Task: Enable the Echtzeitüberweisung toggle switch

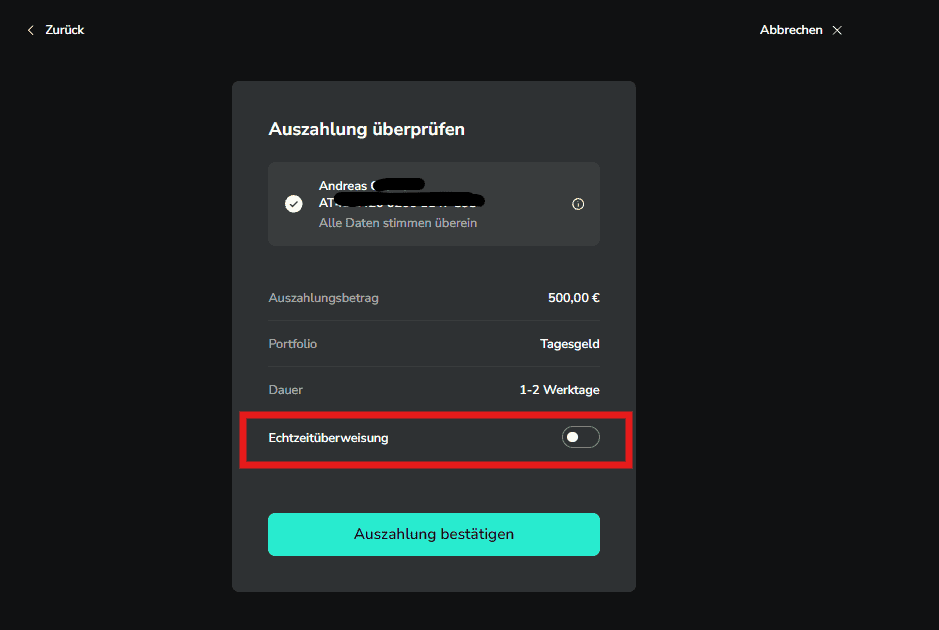Action: 580,437
